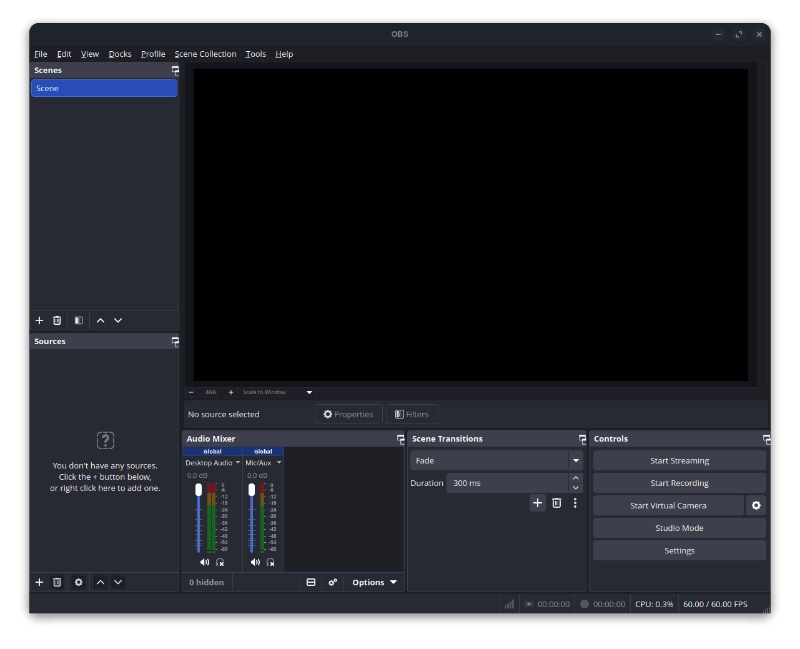The height and width of the screenshot is (649, 800).
Task: Open source properties gear in Sources toolbar
Action: pos(79,582)
